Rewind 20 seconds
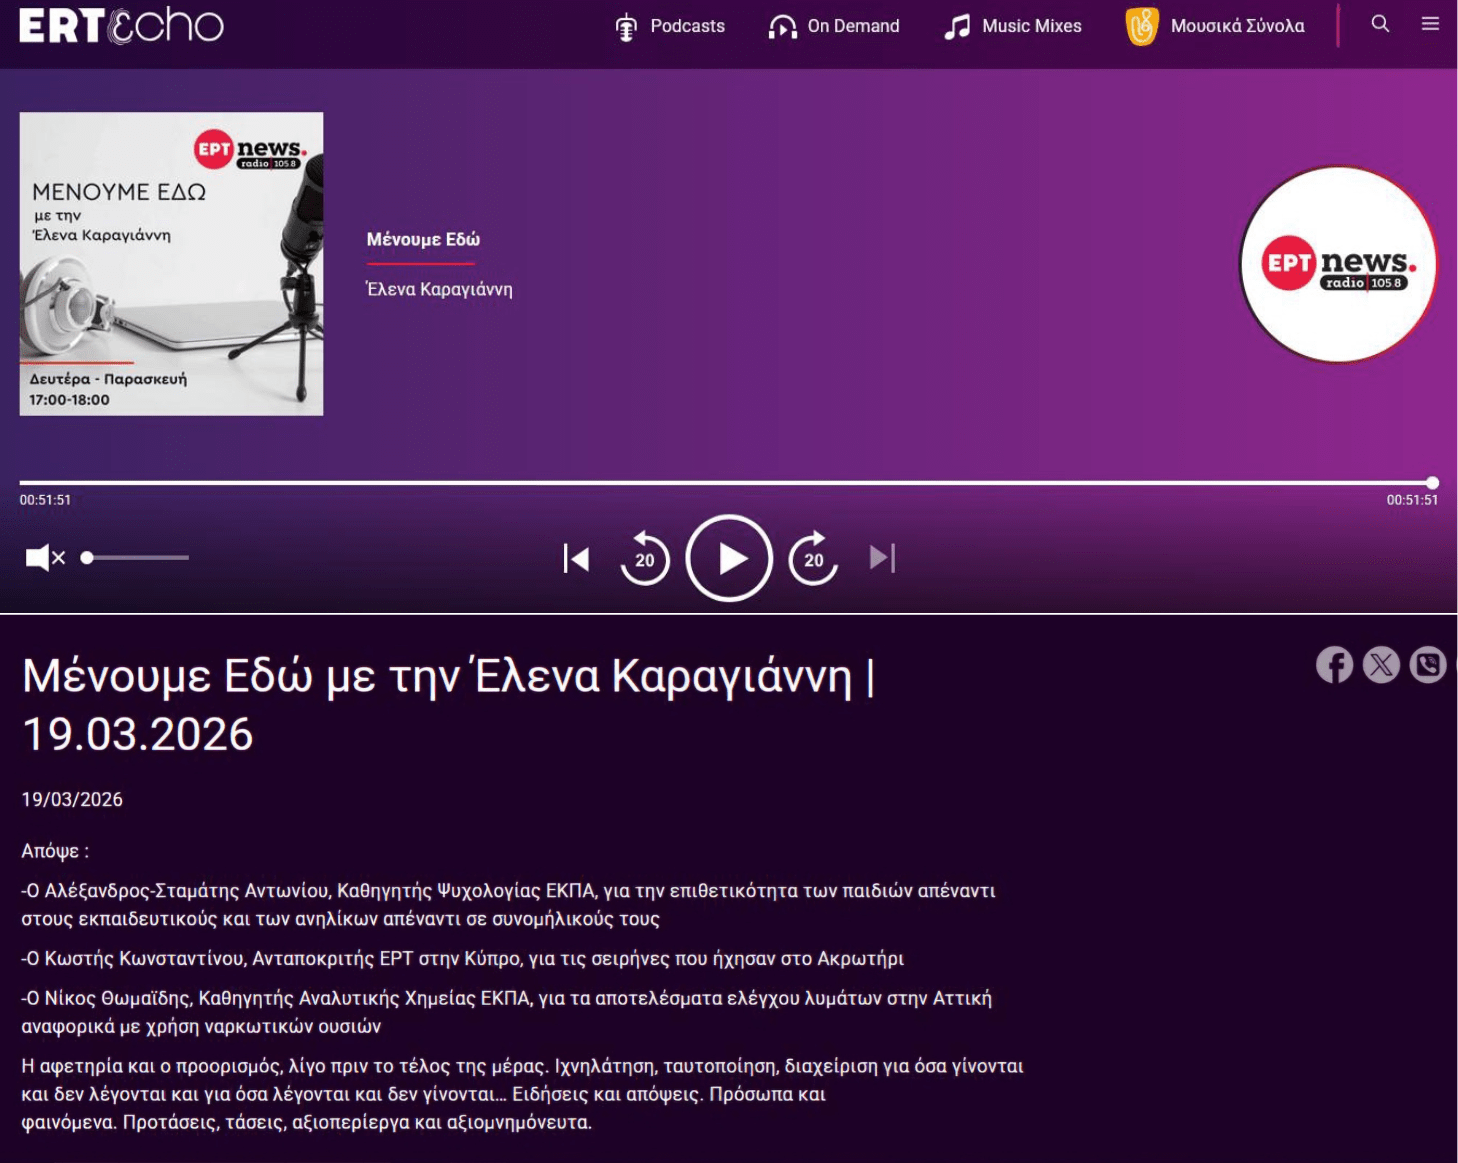The height and width of the screenshot is (1163, 1458). (x=645, y=558)
